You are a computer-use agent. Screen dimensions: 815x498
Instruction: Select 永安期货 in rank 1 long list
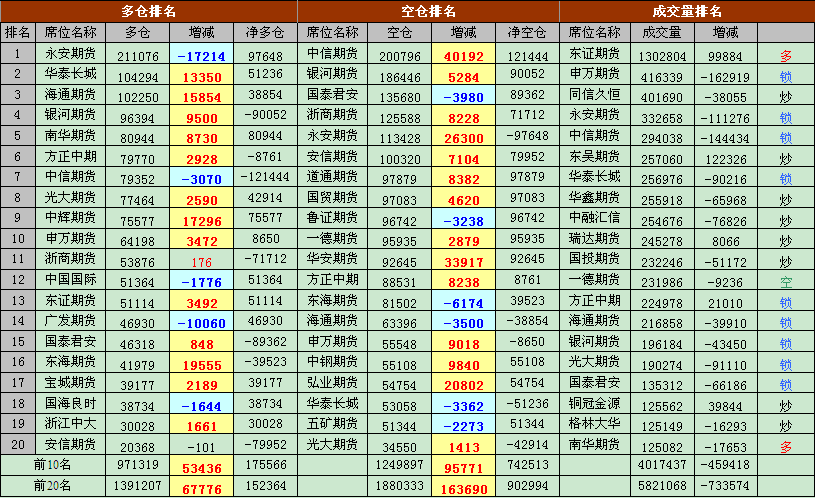coord(70,54)
